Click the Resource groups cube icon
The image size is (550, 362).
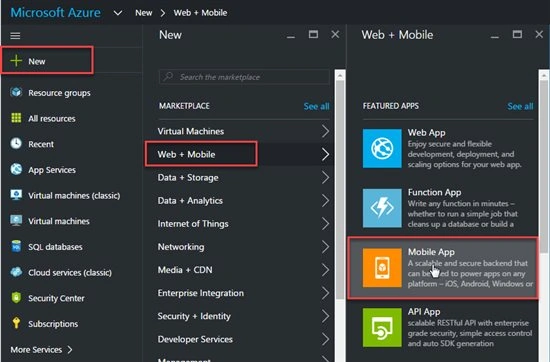[16, 92]
